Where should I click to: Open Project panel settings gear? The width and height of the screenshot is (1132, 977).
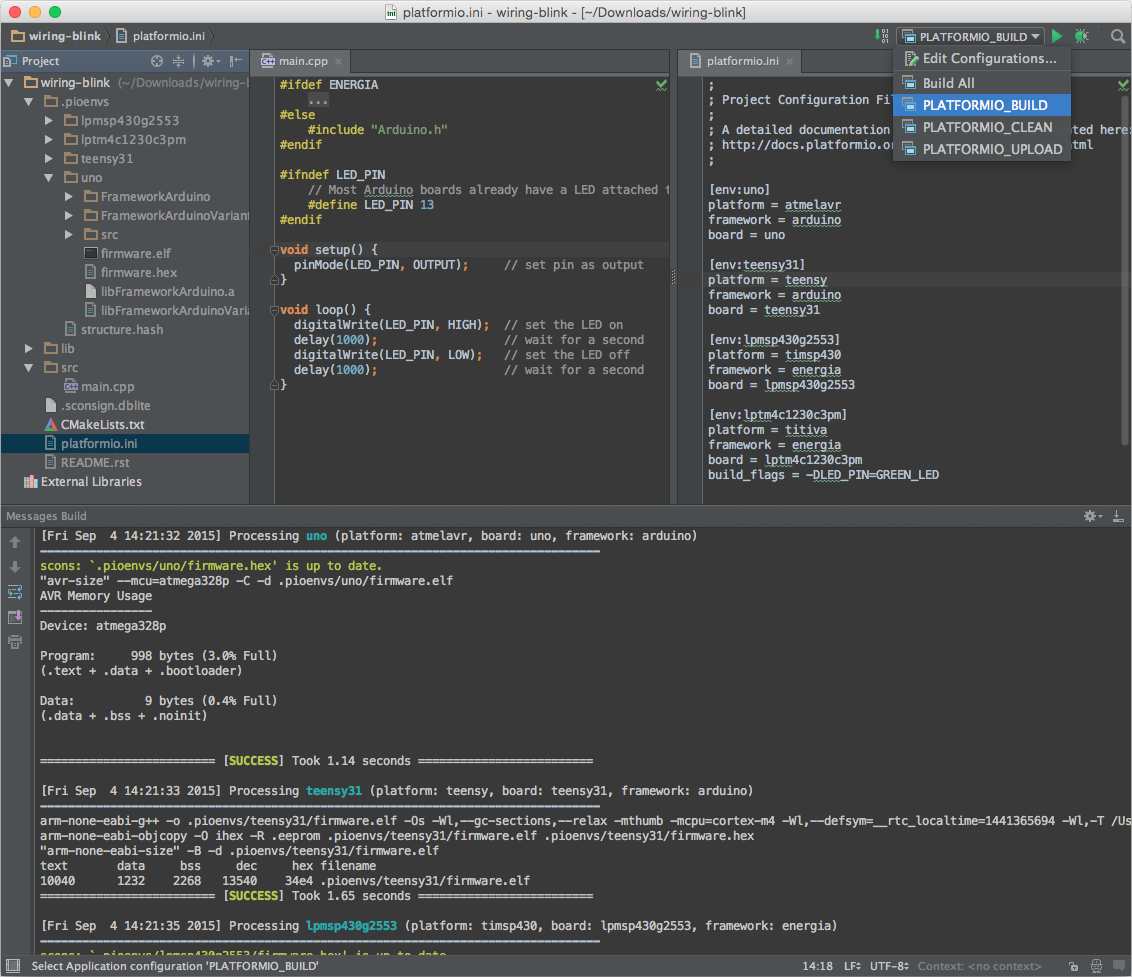click(210, 61)
